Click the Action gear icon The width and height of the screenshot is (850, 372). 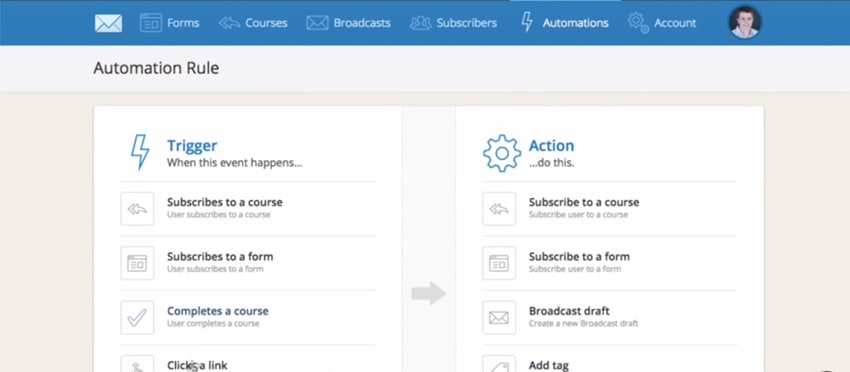(501, 153)
